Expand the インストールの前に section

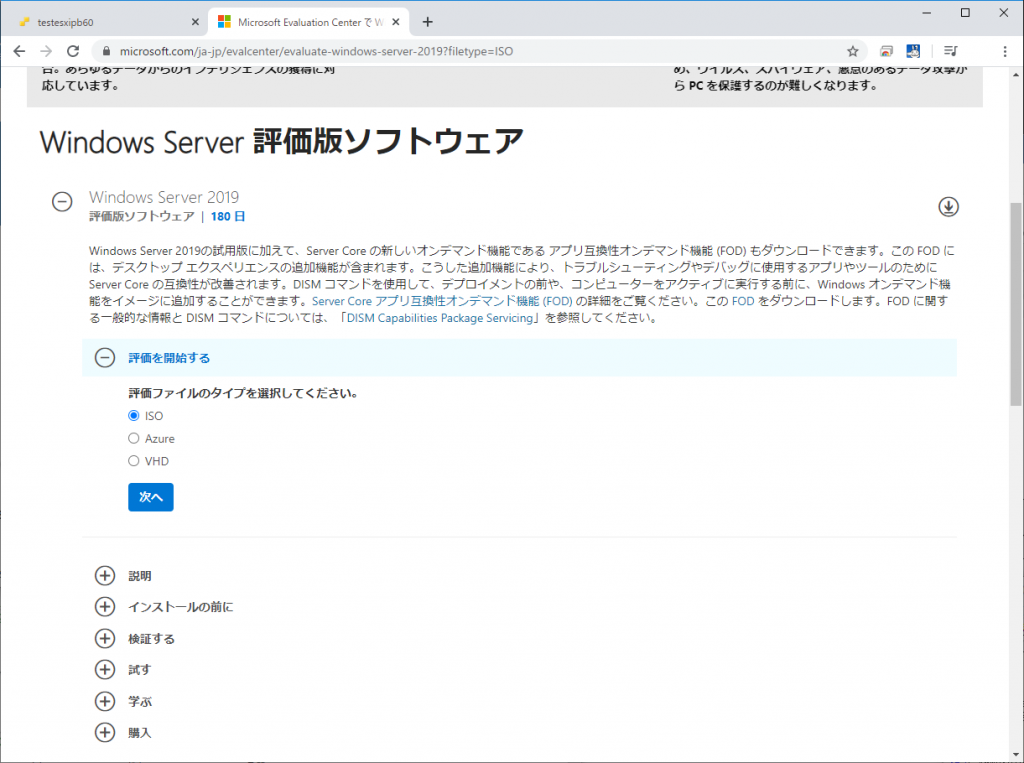(104, 607)
